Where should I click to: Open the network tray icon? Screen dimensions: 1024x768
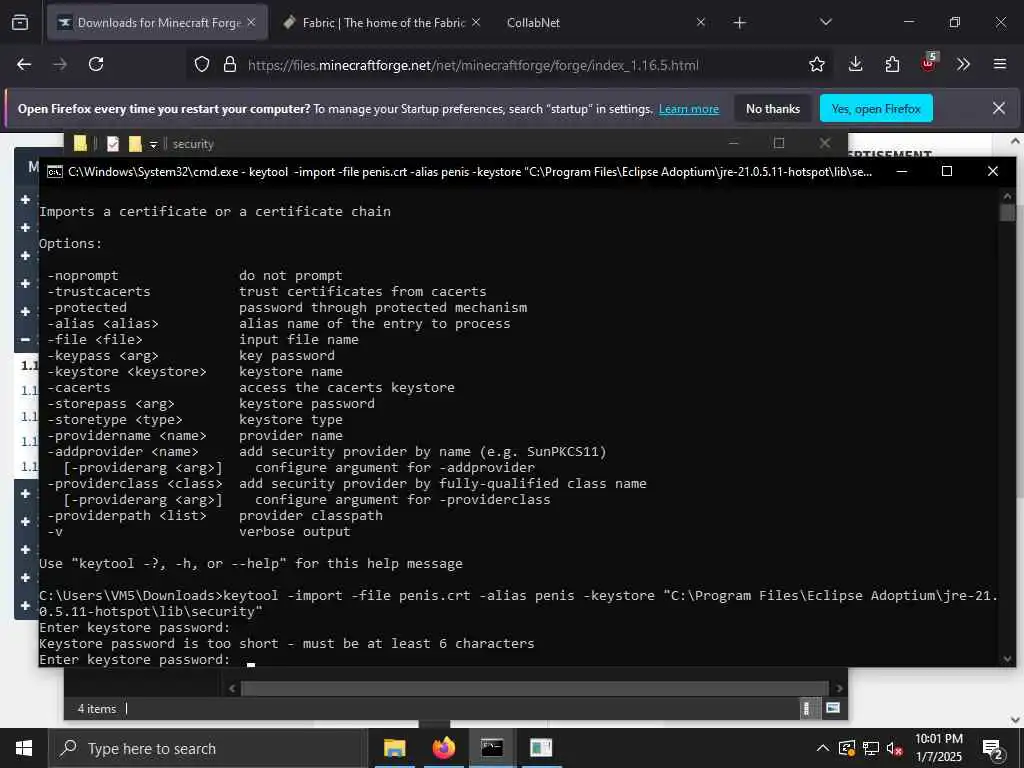pos(871,748)
